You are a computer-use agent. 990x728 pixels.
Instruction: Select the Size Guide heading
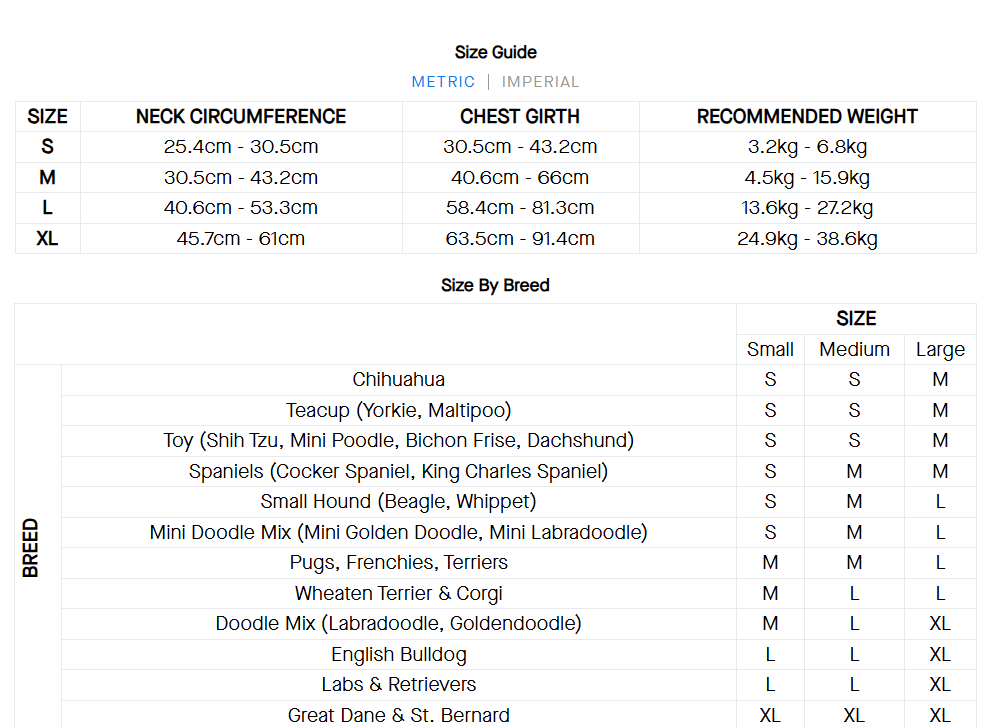(x=495, y=52)
